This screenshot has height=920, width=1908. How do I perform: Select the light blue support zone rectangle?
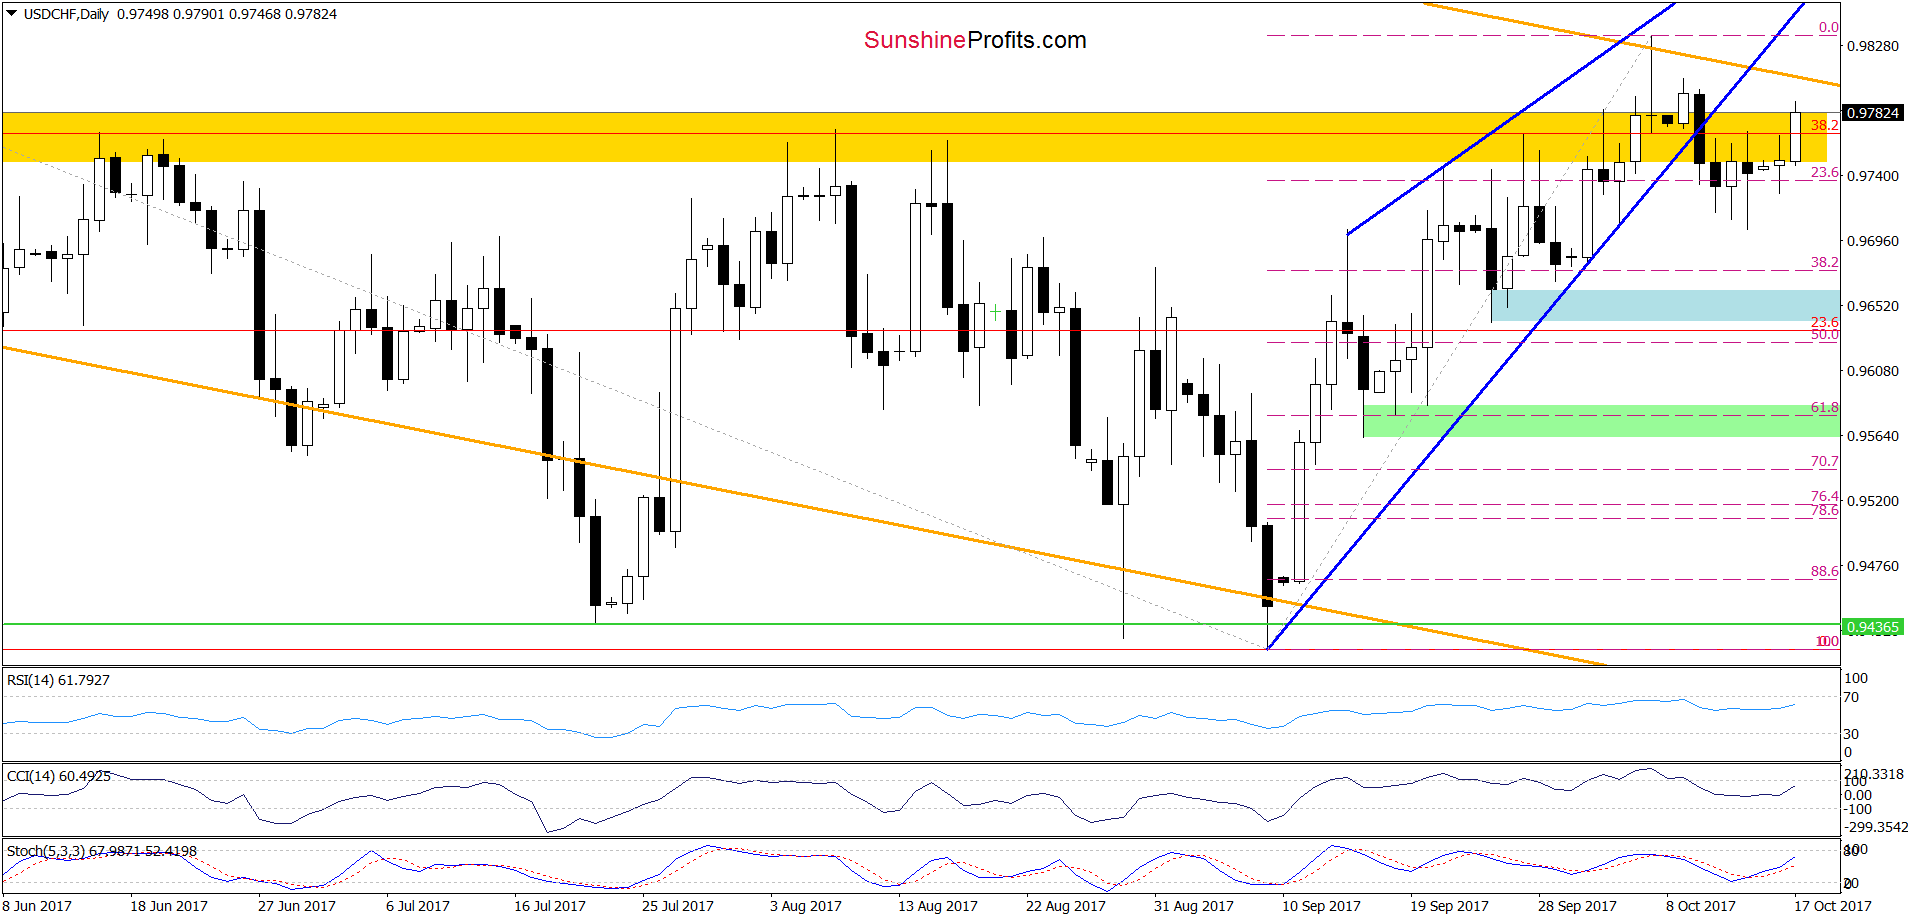[x=1665, y=306]
